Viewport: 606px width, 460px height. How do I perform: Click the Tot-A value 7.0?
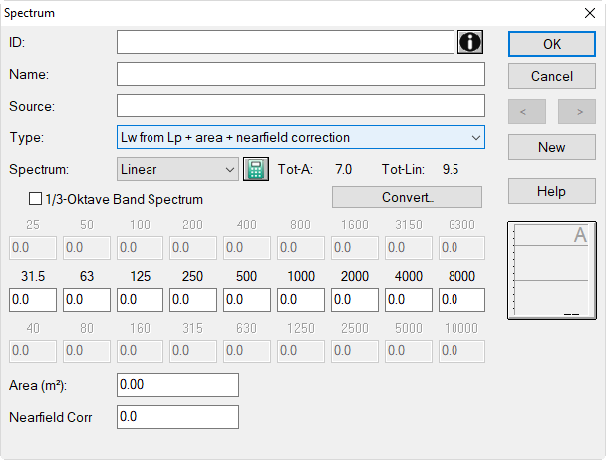[x=344, y=169]
